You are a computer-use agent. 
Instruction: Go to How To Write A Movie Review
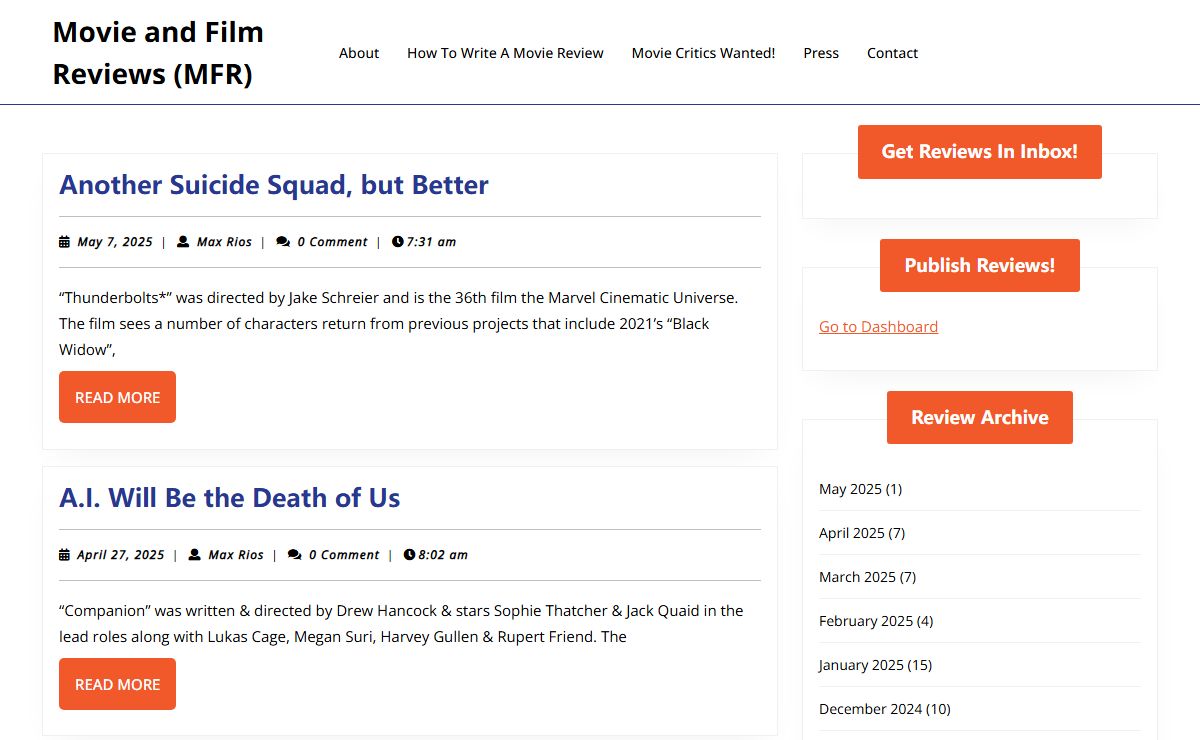[505, 53]
